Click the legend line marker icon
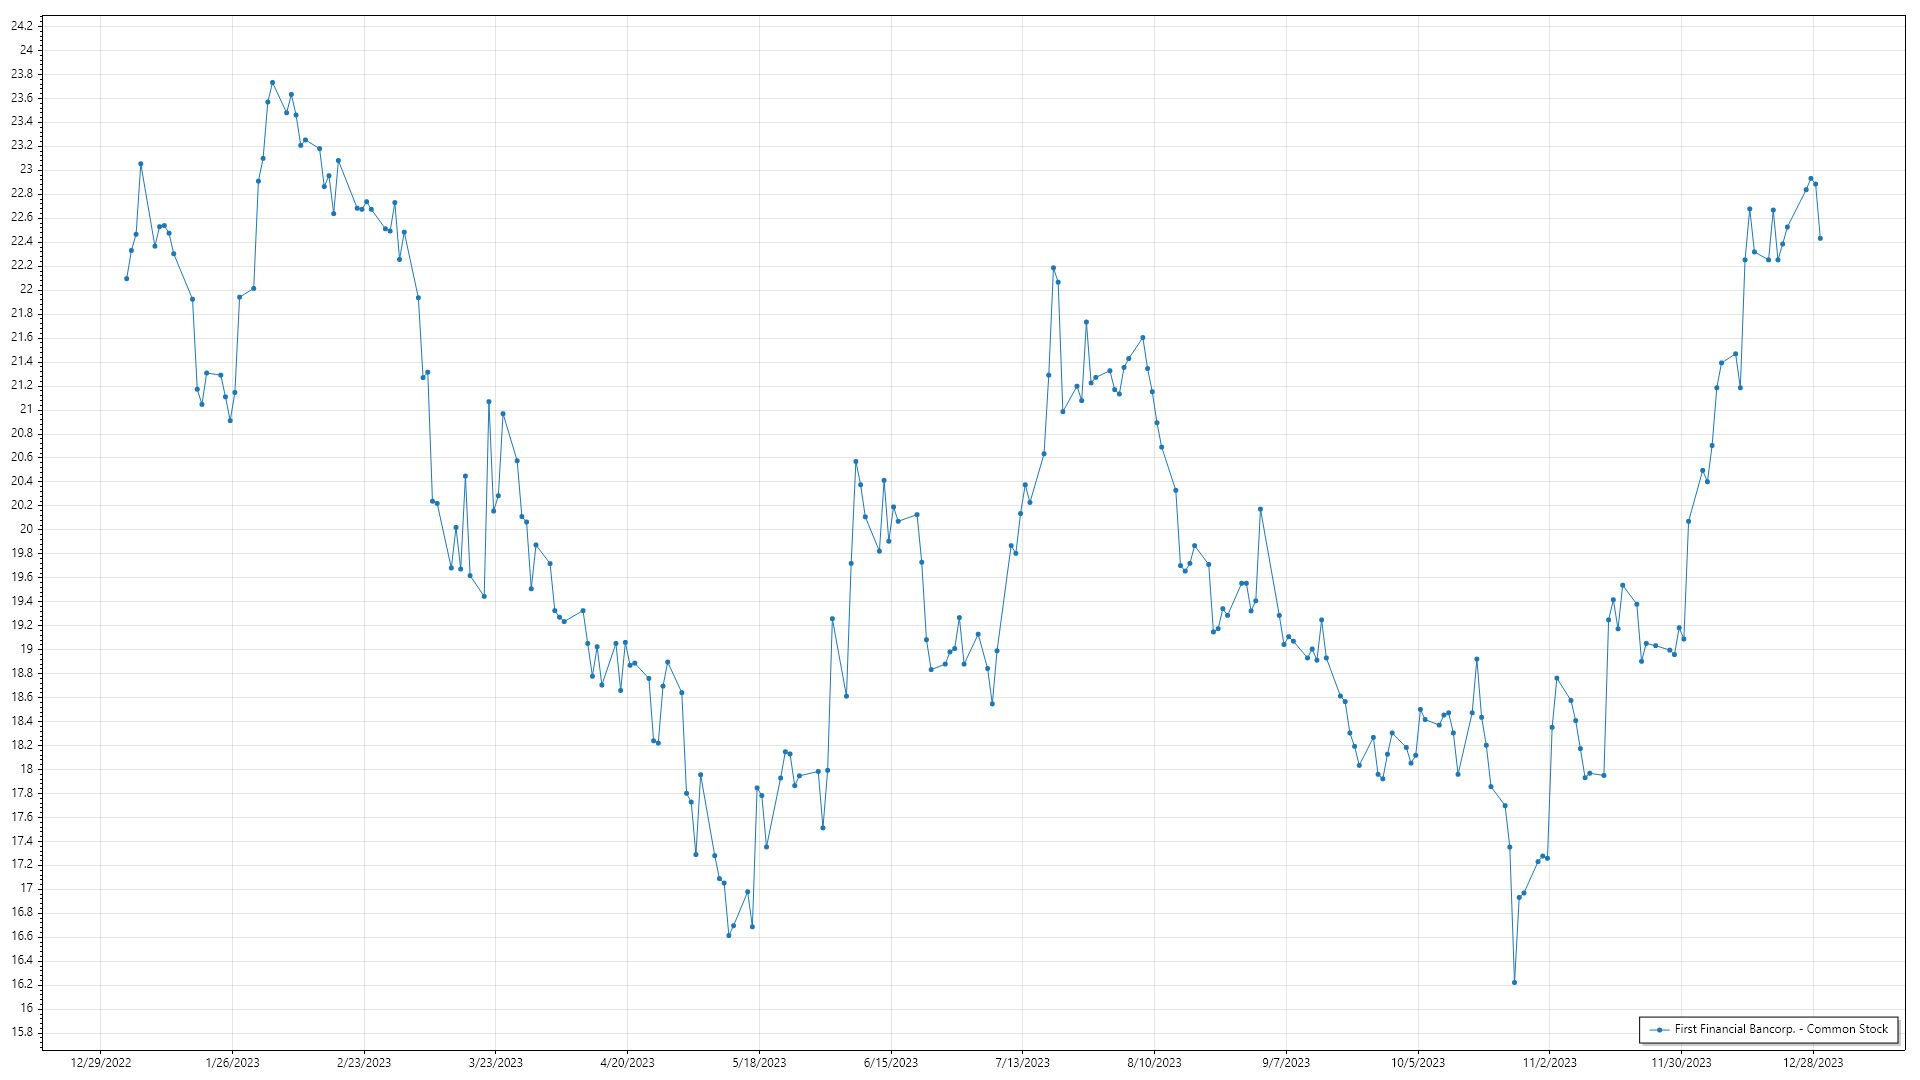 (x=1659, y=1029)
